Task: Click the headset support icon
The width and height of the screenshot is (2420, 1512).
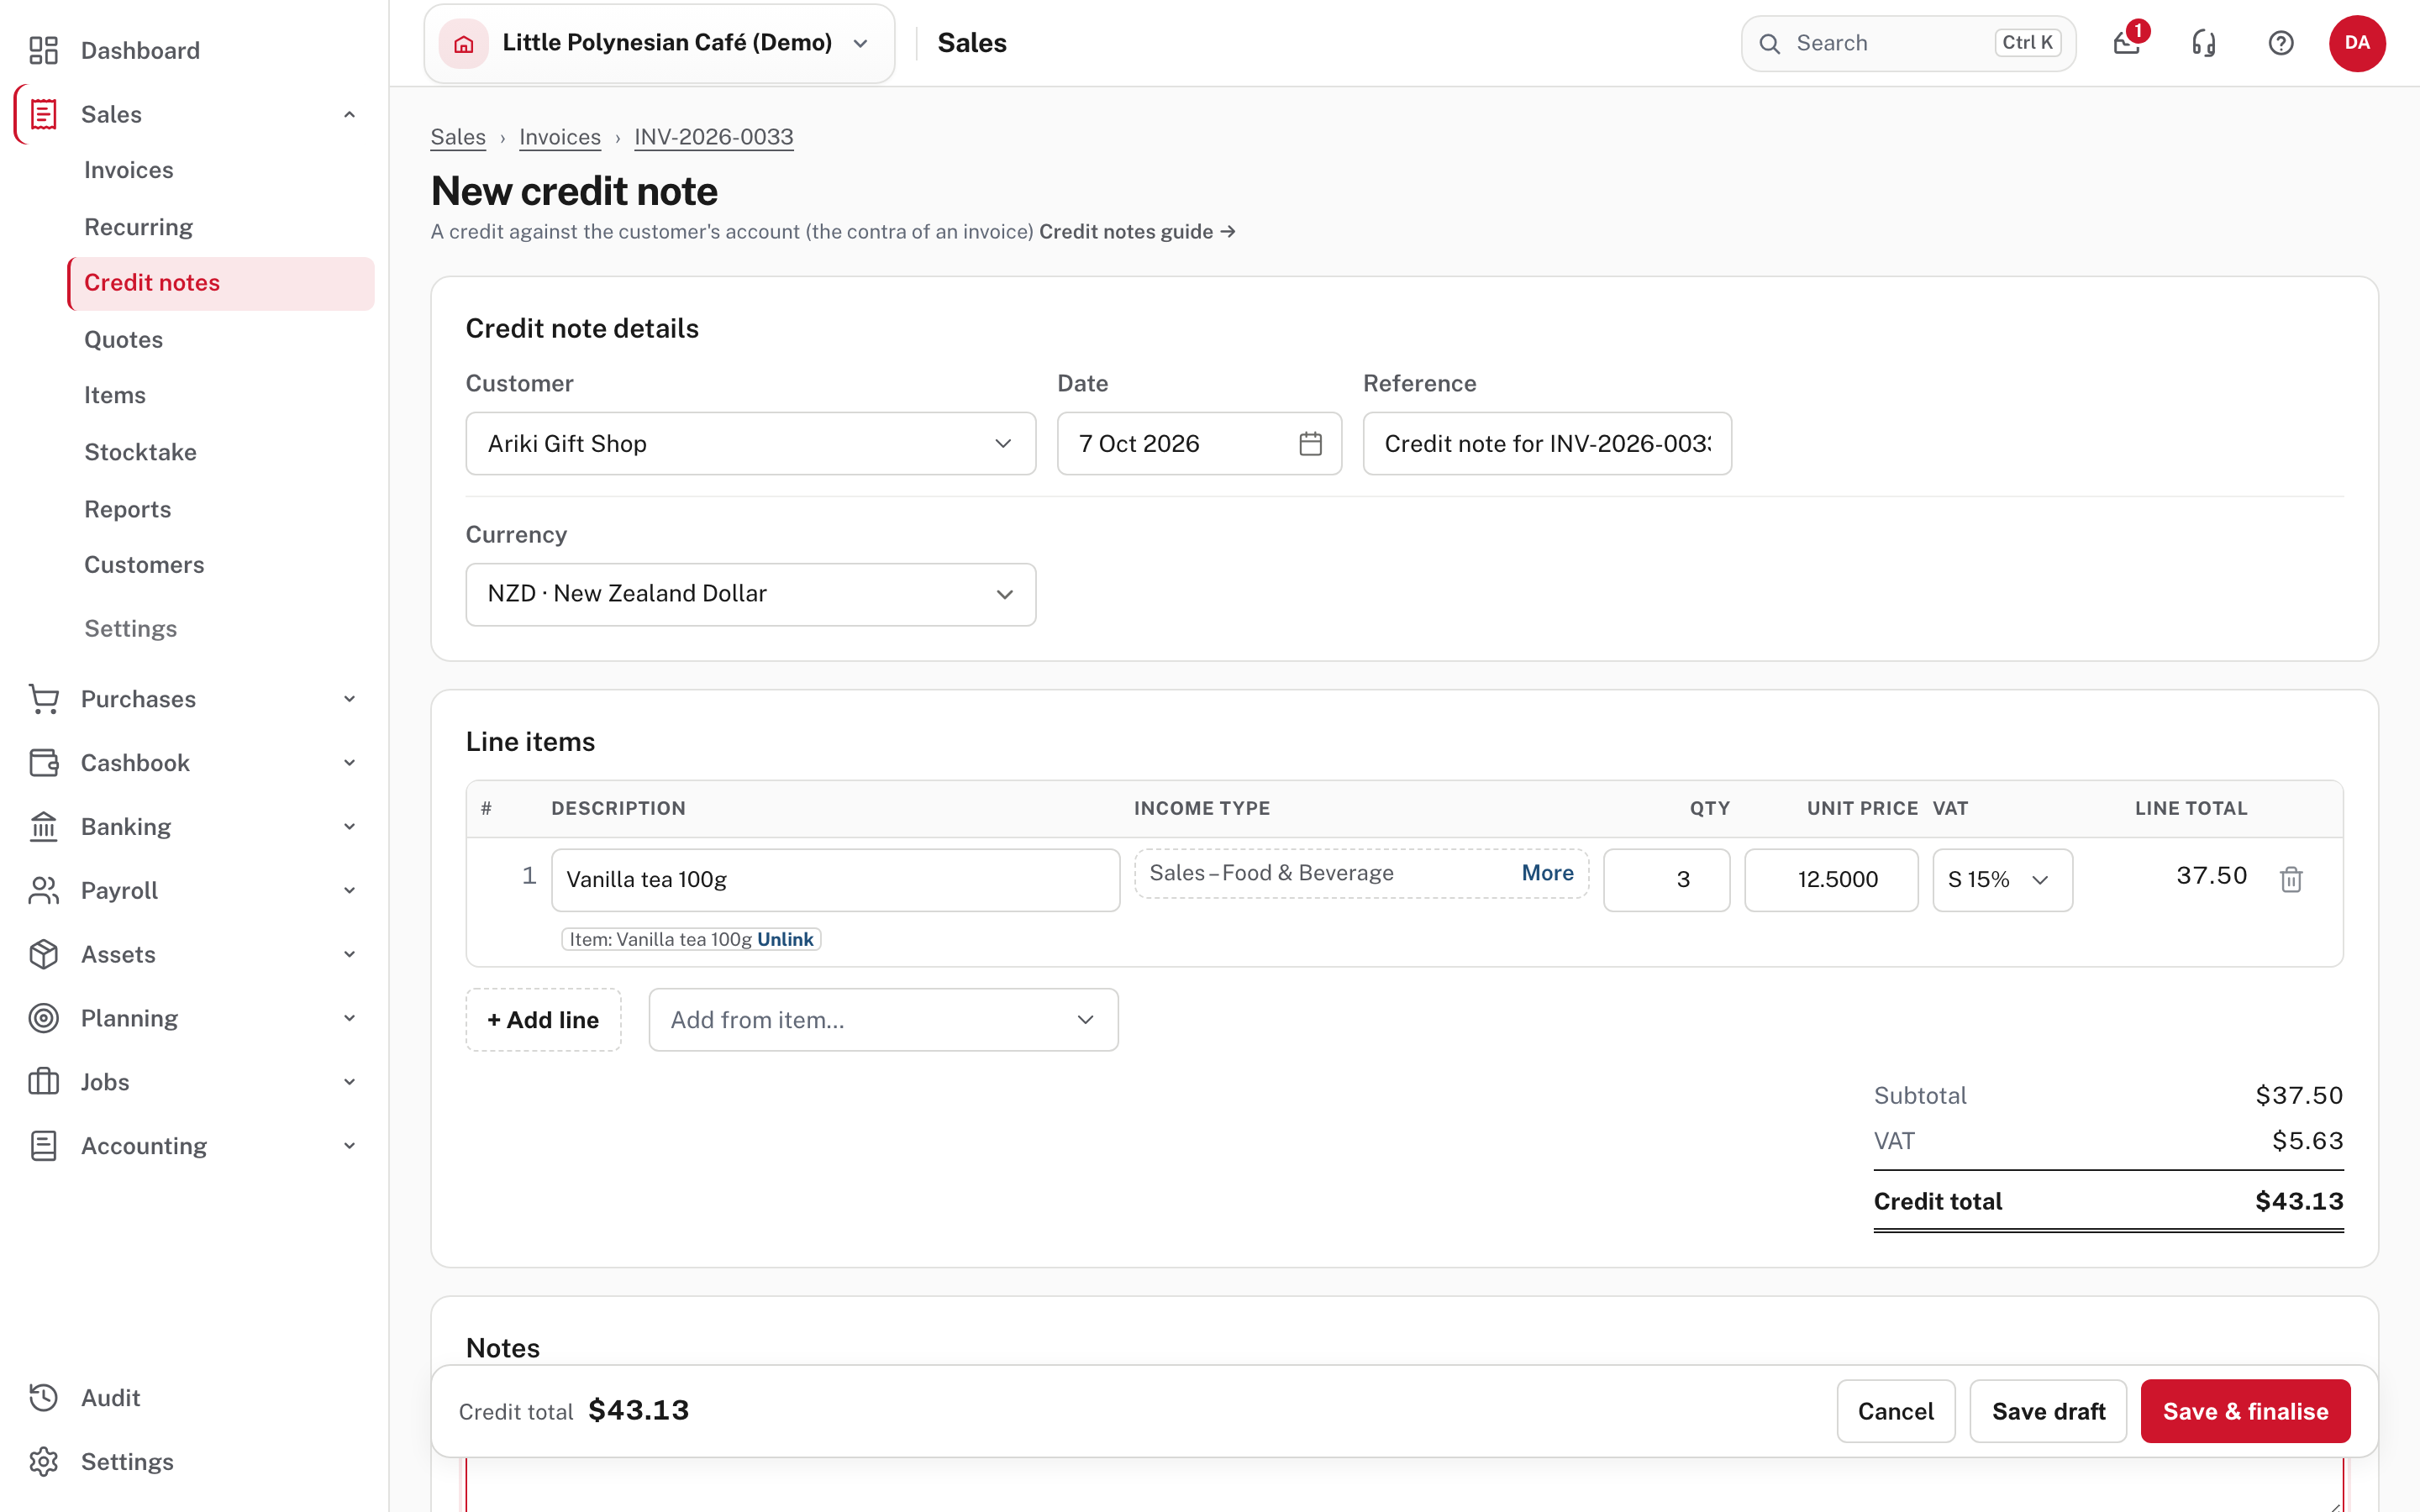Action: click(2204, 43)
